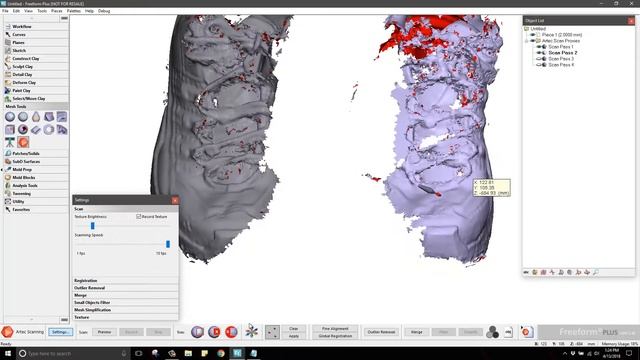Screen dimensions: 640x360
Task: Expand the Paint Clay palette
Action: point(36,91)
